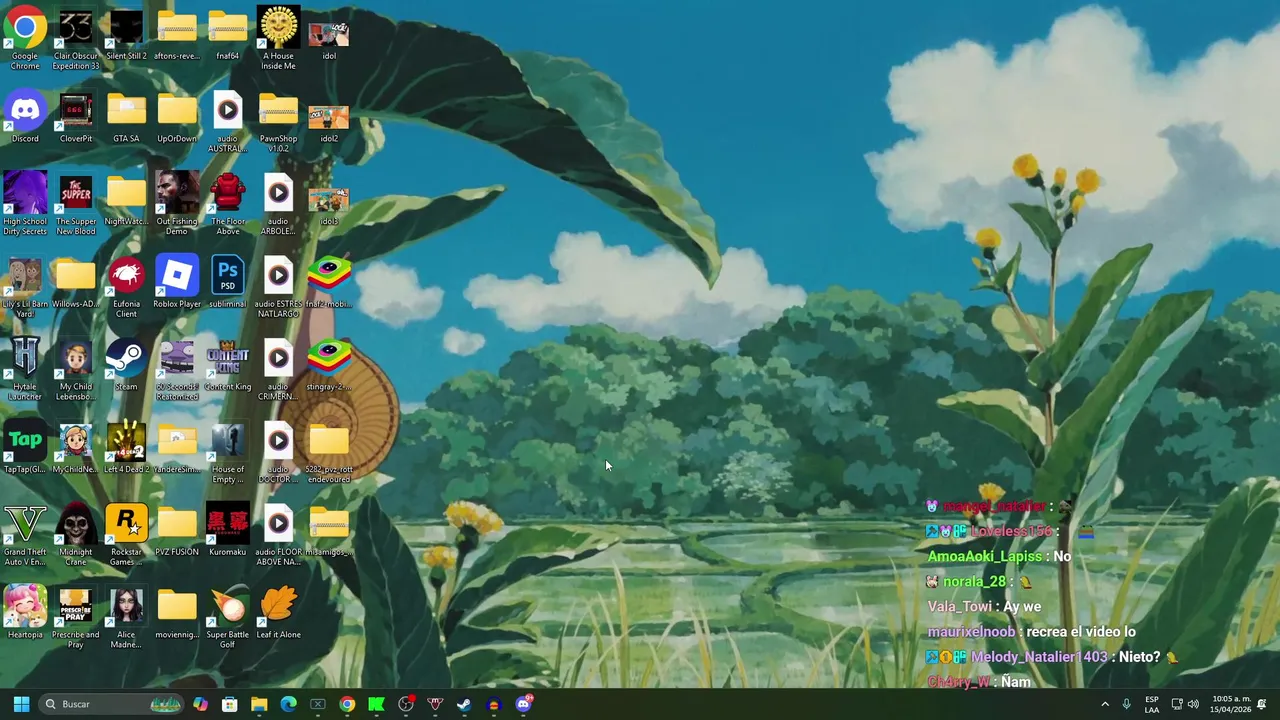Select the Content King desktop icon
The width and height of the screenshot is (1280, 720).
coord(228,365)
